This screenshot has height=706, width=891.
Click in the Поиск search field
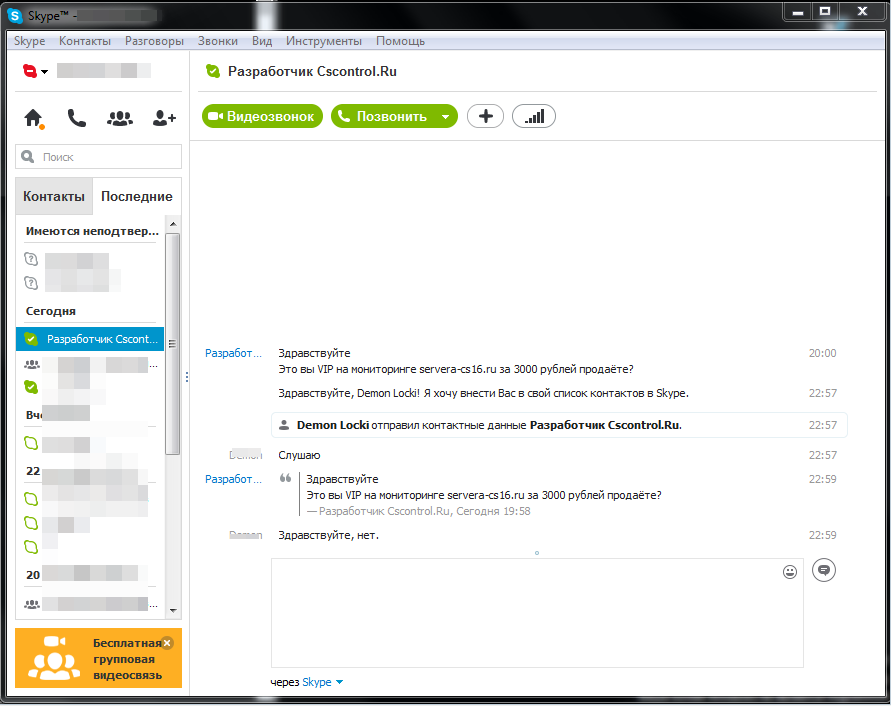coord(98,156)
